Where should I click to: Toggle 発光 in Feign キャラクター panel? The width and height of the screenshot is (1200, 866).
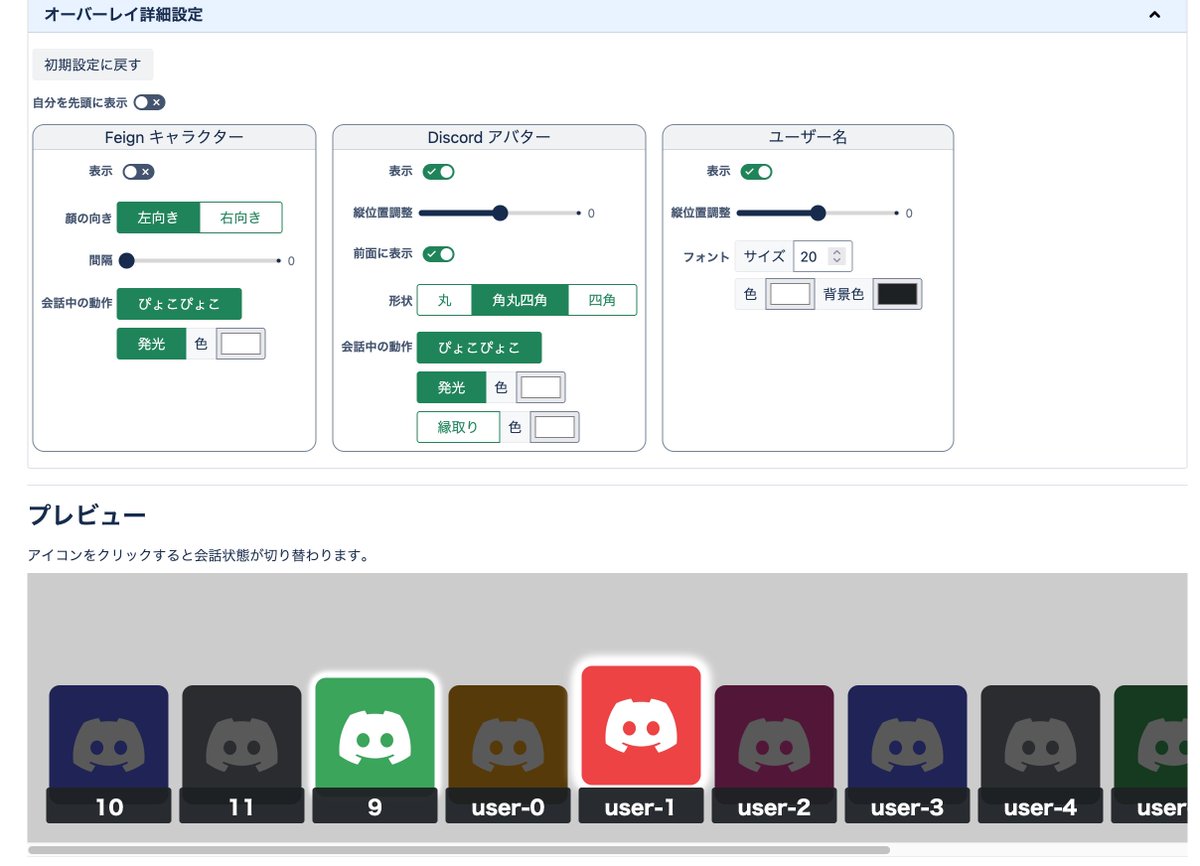coord(151,344)
